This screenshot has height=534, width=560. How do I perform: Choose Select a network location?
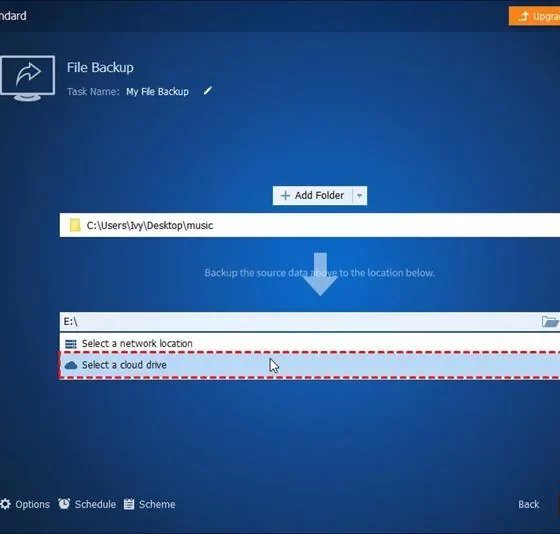[310, 344]
